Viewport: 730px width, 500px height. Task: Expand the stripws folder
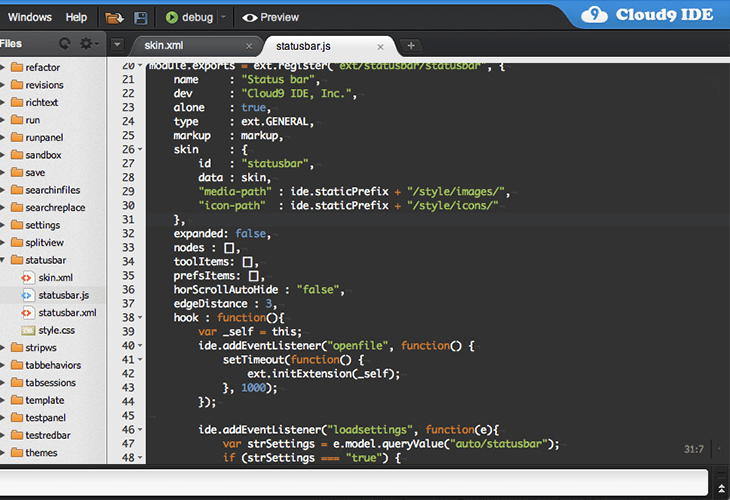click(2, 347)
